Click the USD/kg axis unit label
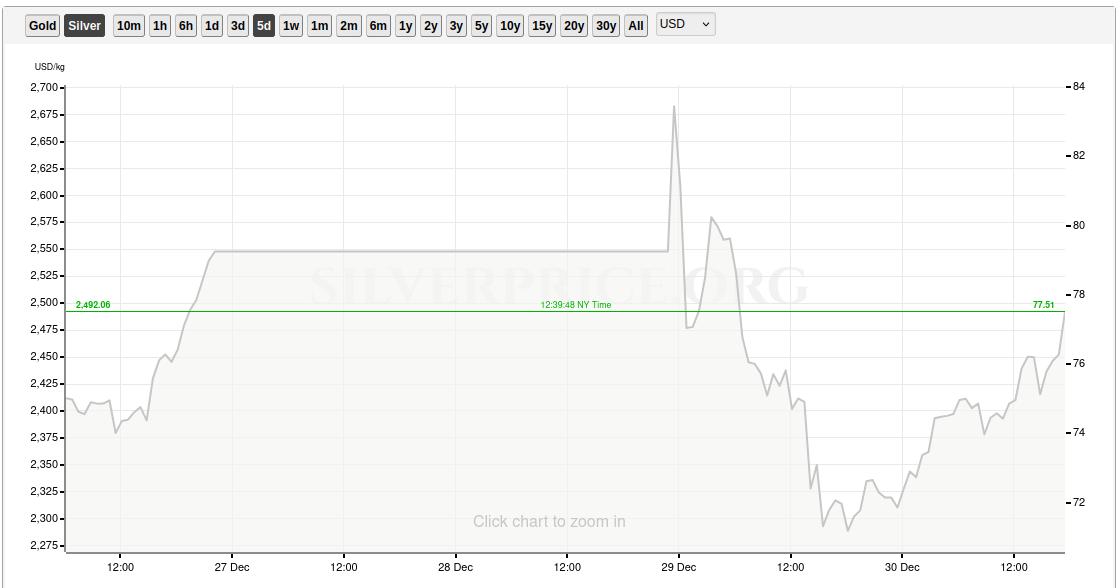Screen dimensions: 1120x588 pyautogui.click(x=49, y=67)
